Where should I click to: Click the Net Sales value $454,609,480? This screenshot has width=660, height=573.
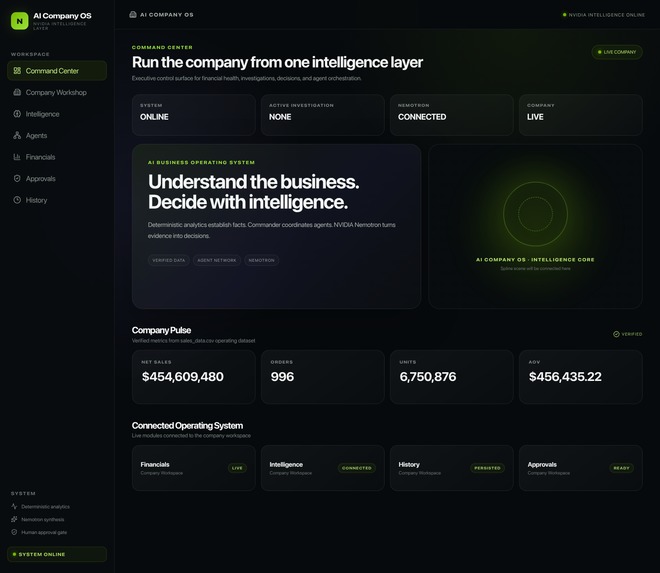click(x=183, y=376)
